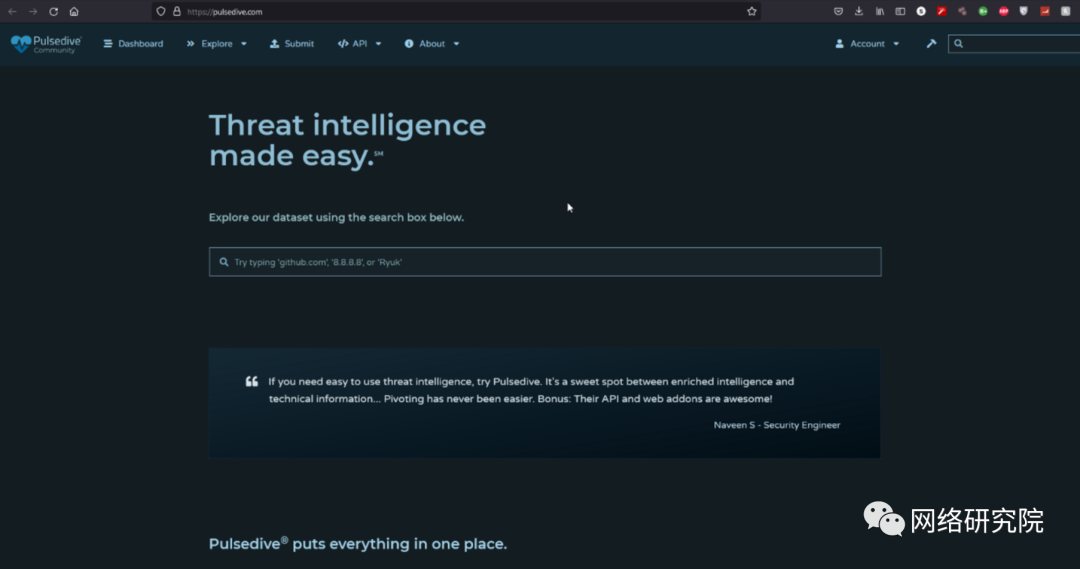Open the Account menu
The height and width of the screenshot is (569, 1080).
[x=867, y=43]
